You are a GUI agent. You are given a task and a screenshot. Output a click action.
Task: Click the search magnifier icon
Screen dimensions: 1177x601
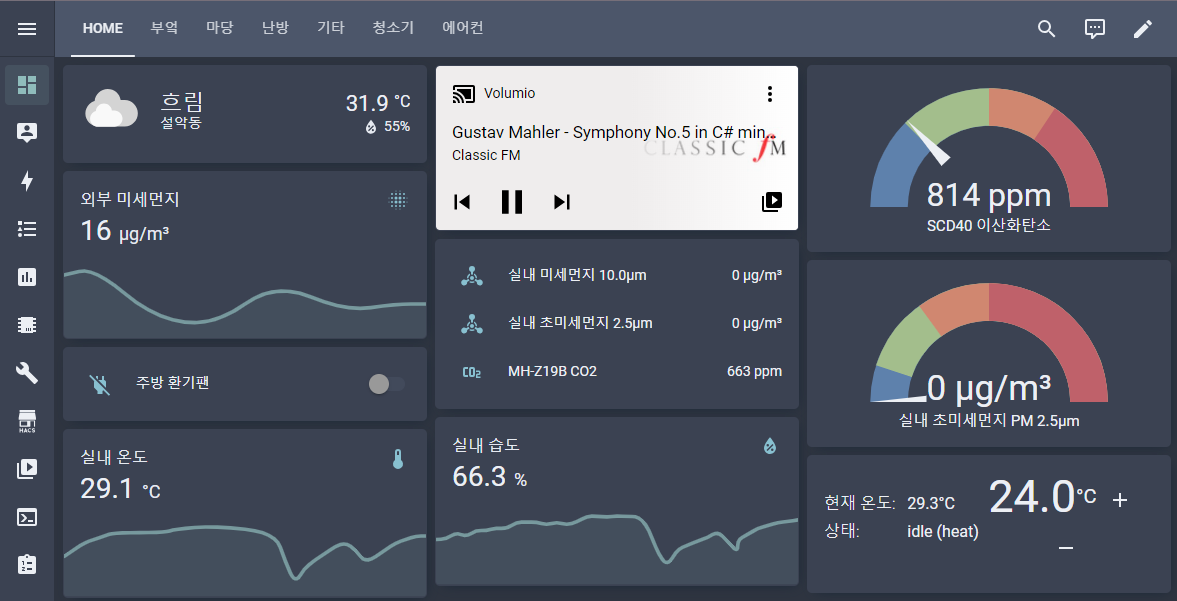click(1046, 29)
